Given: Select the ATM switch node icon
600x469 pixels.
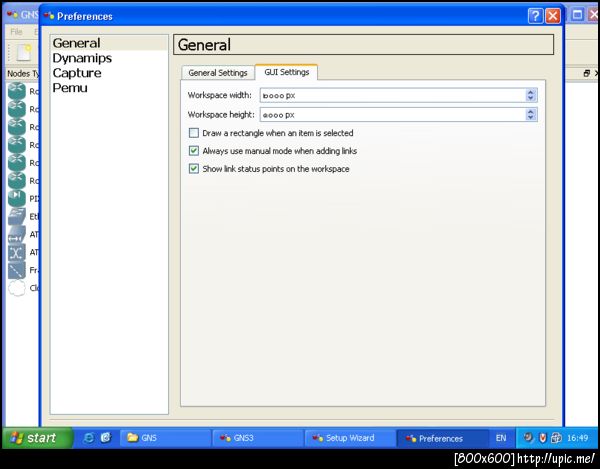Looking at the screenshot, I should click(17, 252).
